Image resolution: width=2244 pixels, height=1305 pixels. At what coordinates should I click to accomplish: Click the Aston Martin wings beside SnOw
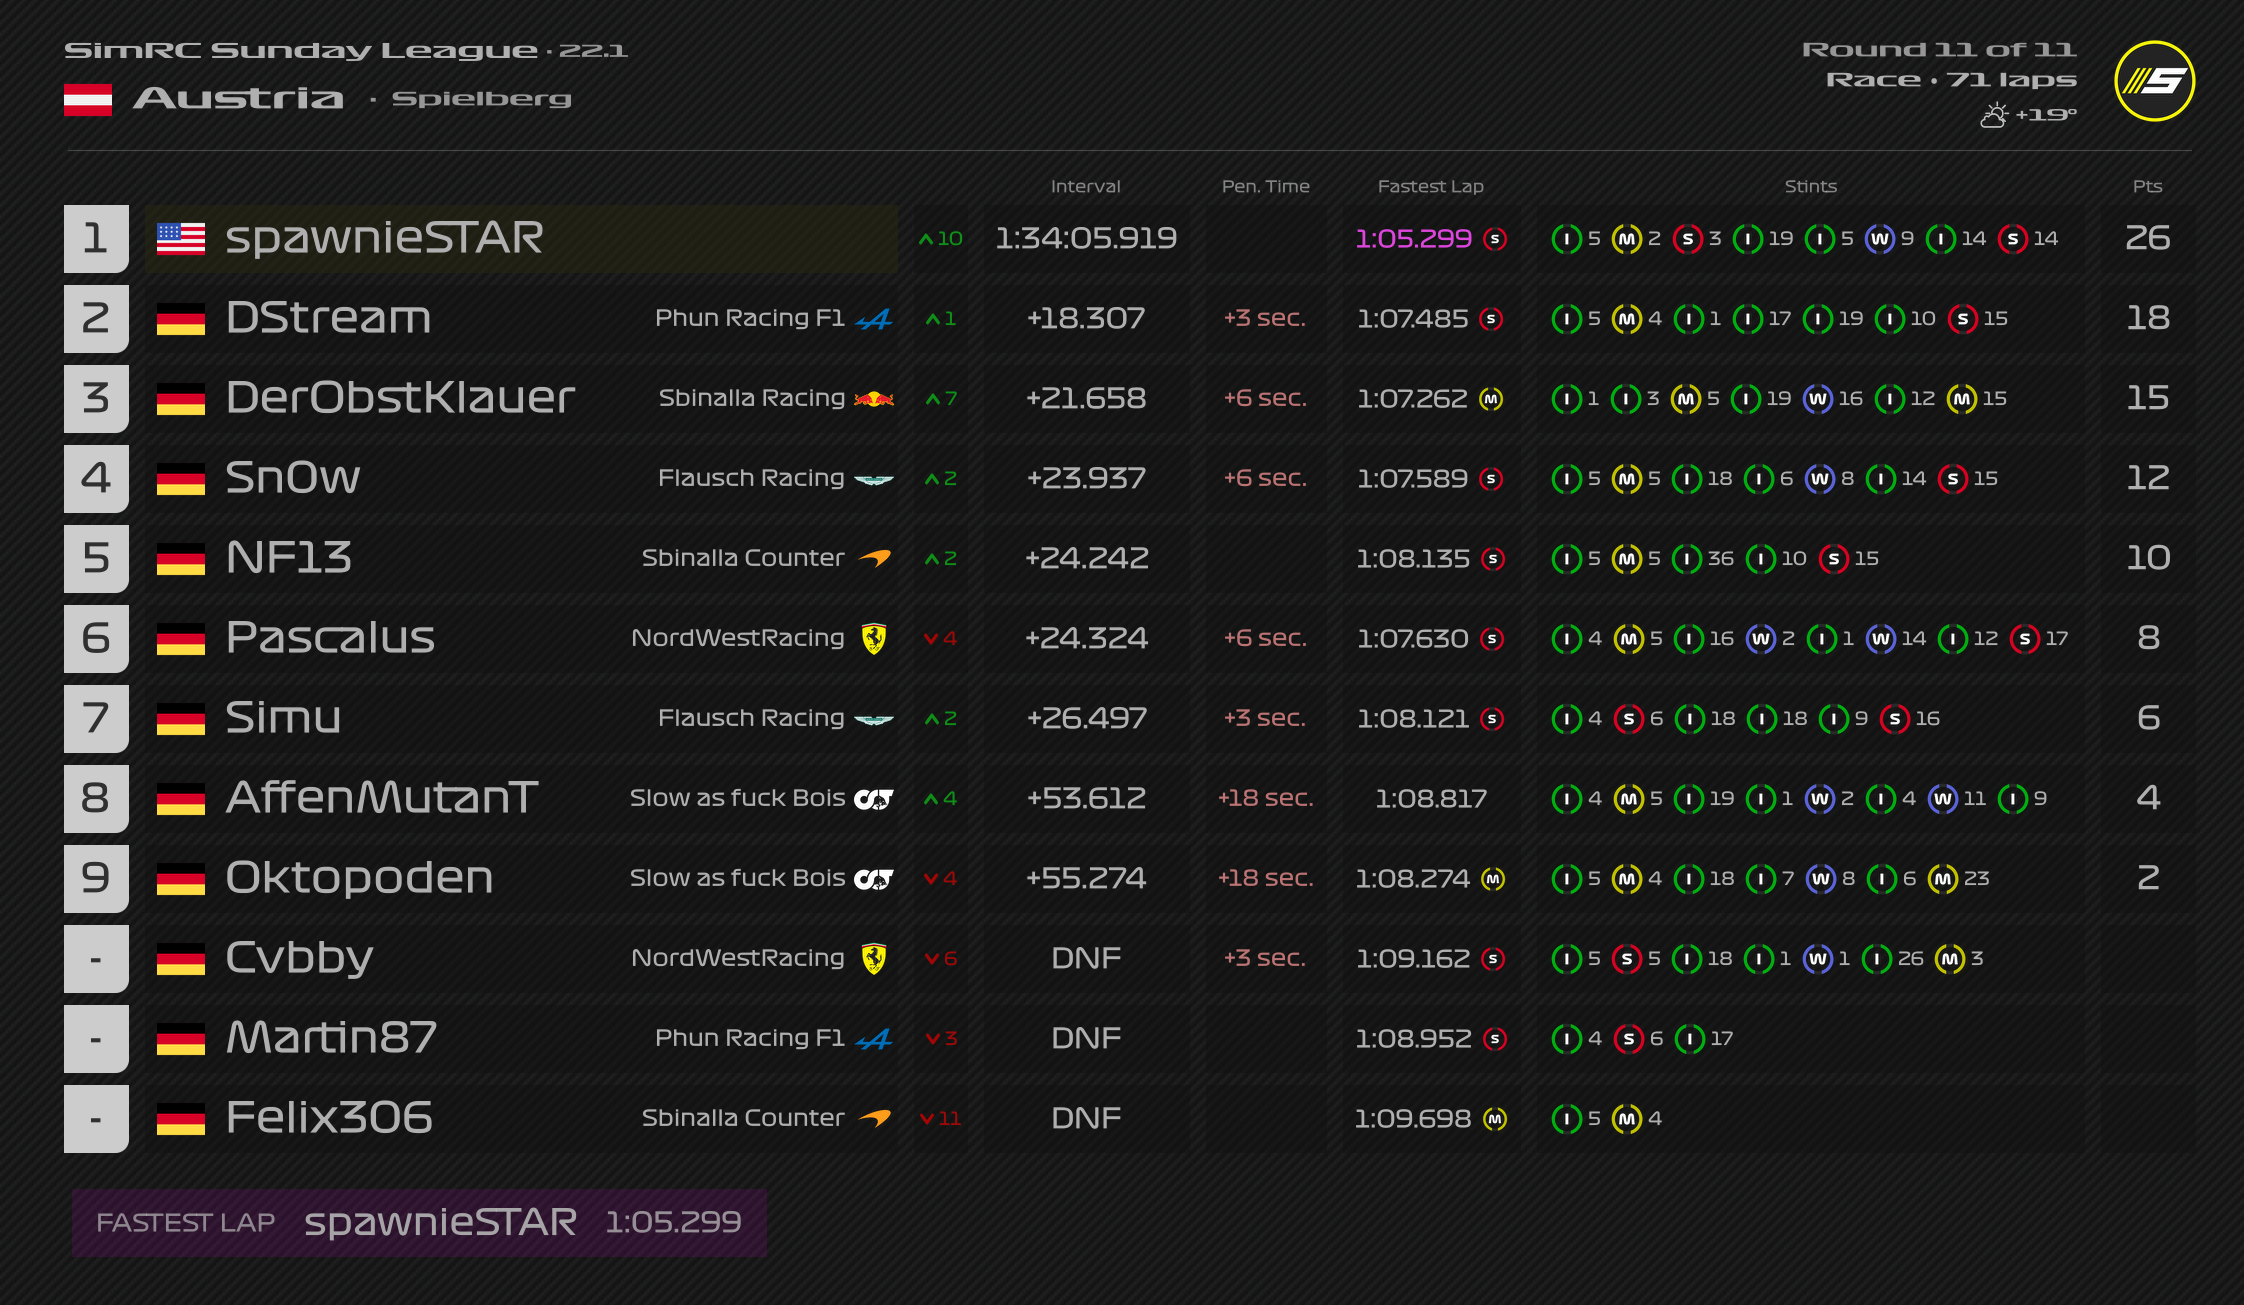pyautogui.click(x=874, y=479)
